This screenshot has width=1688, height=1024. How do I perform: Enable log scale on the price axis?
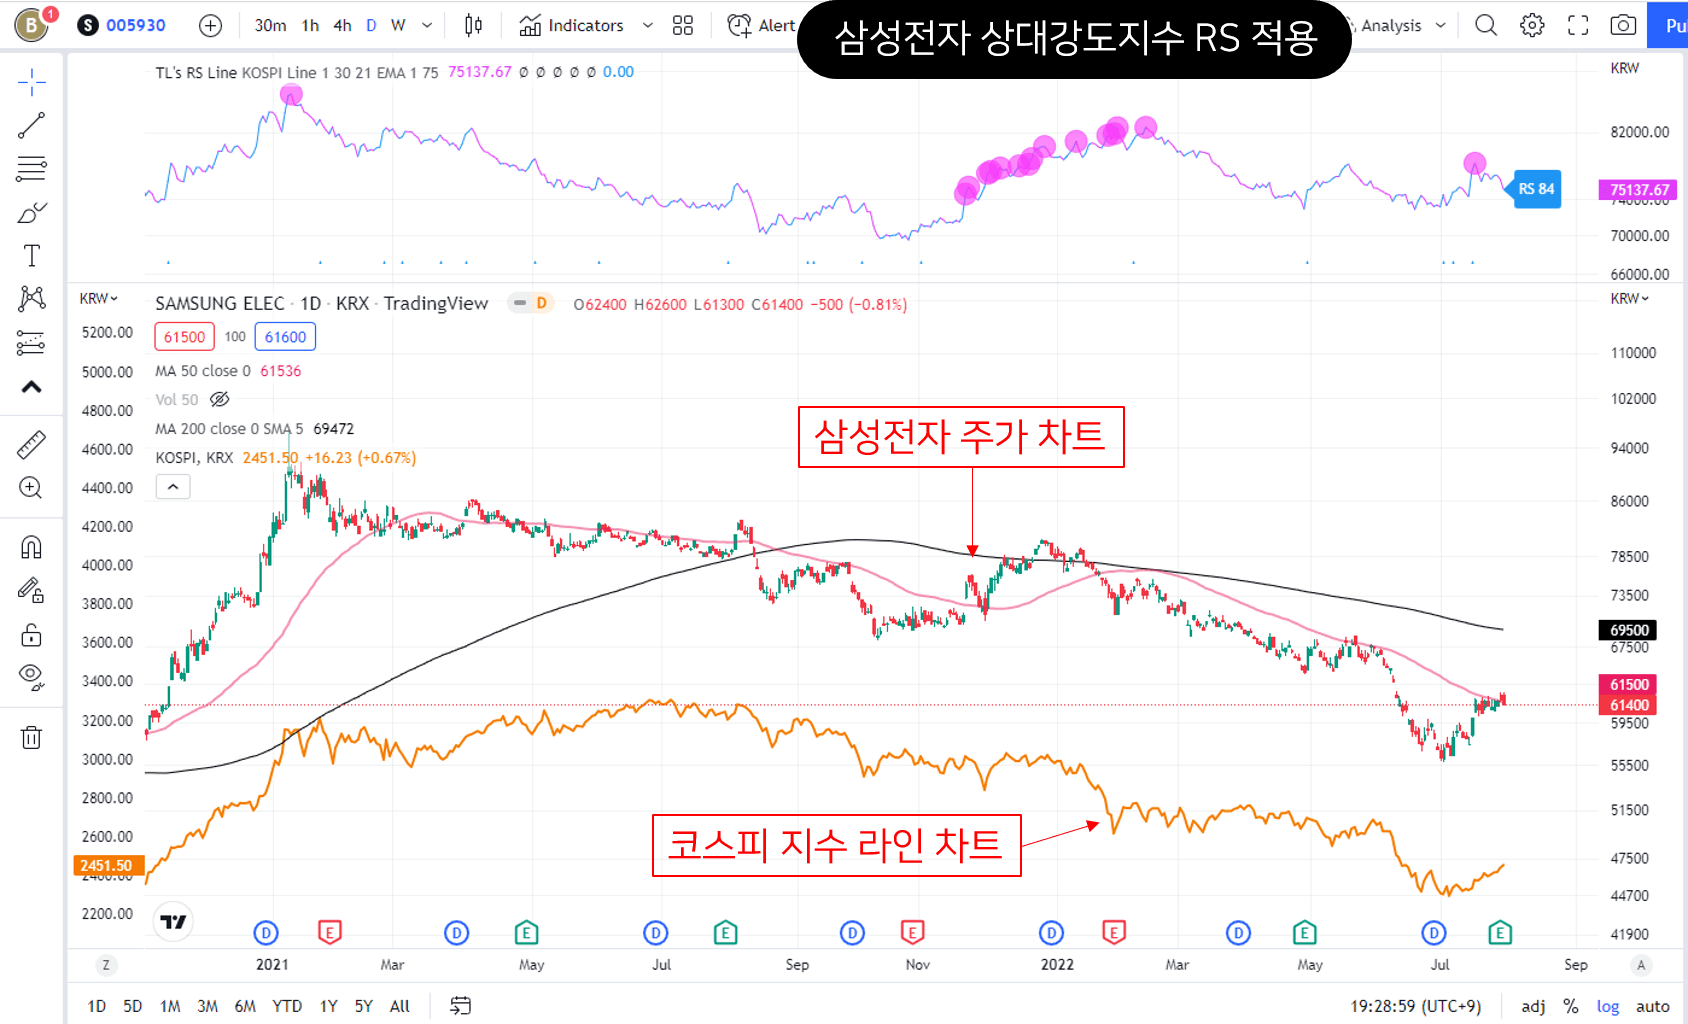(x=1608, y=1006)
